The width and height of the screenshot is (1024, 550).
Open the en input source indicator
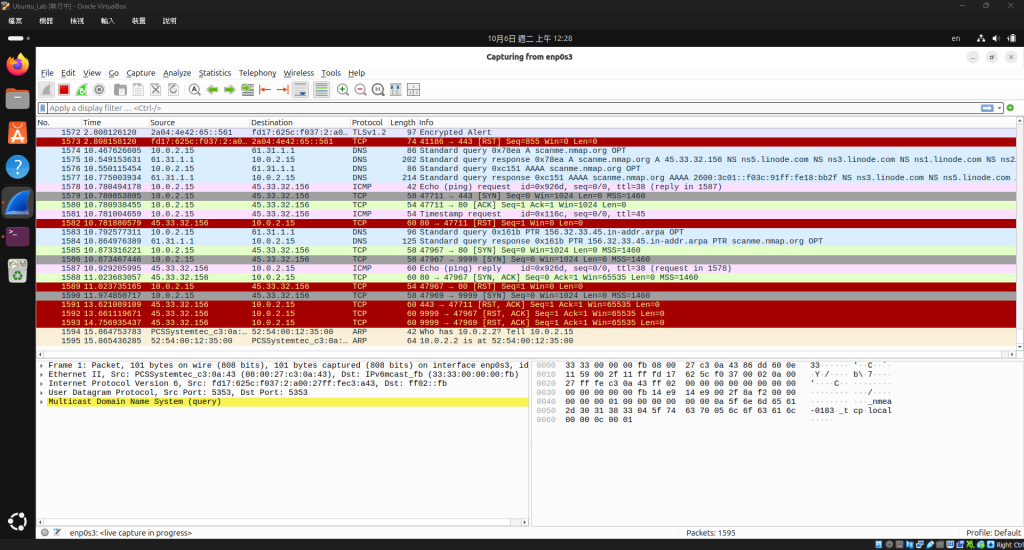(x=955, y=39)
